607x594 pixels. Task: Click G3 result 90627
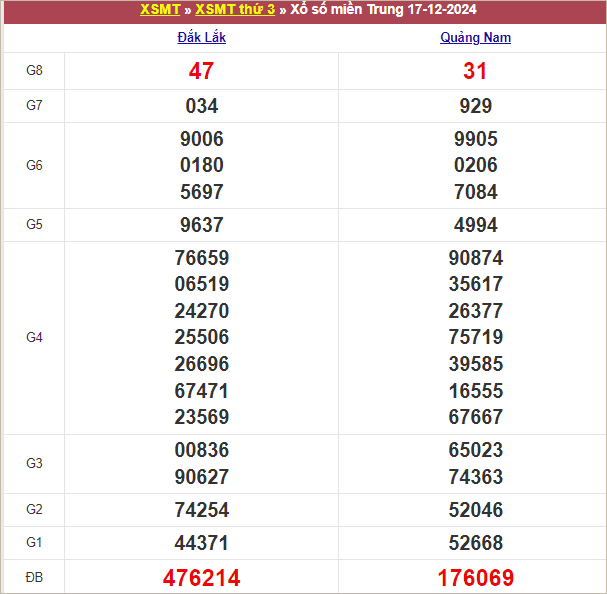point(202,477)
